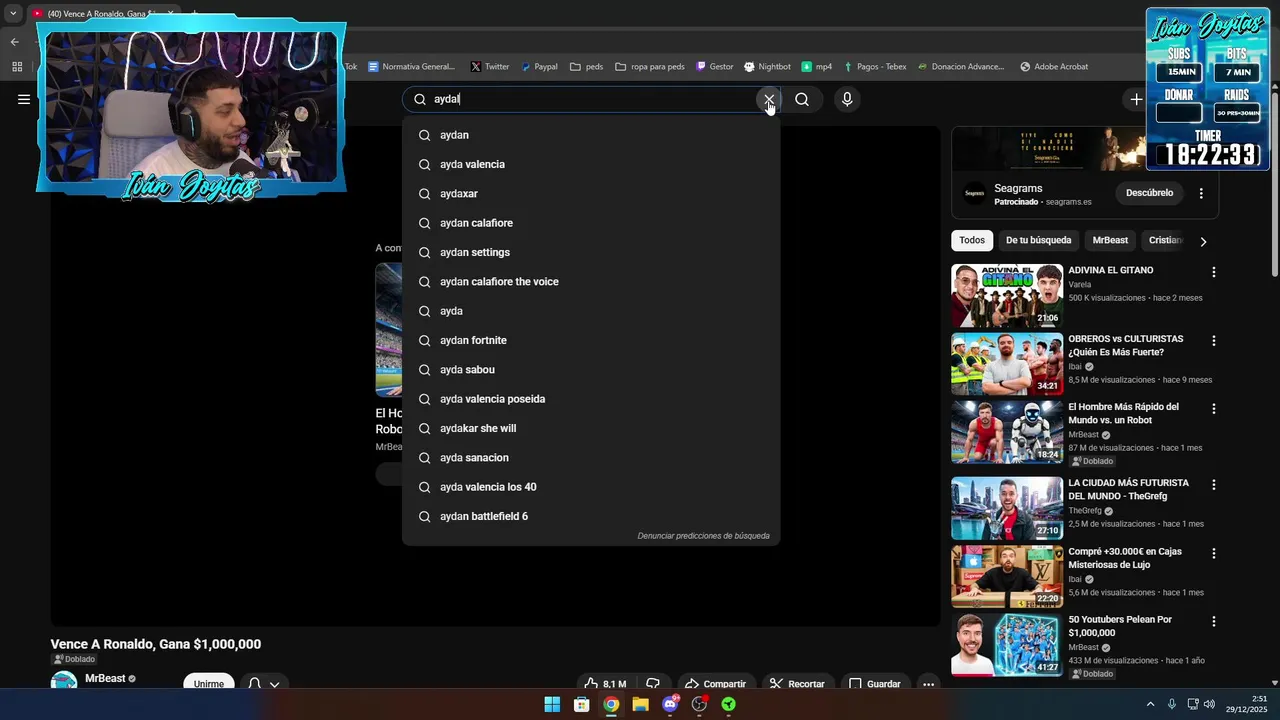Select suggestion aydan calafiore

(590, 223)
